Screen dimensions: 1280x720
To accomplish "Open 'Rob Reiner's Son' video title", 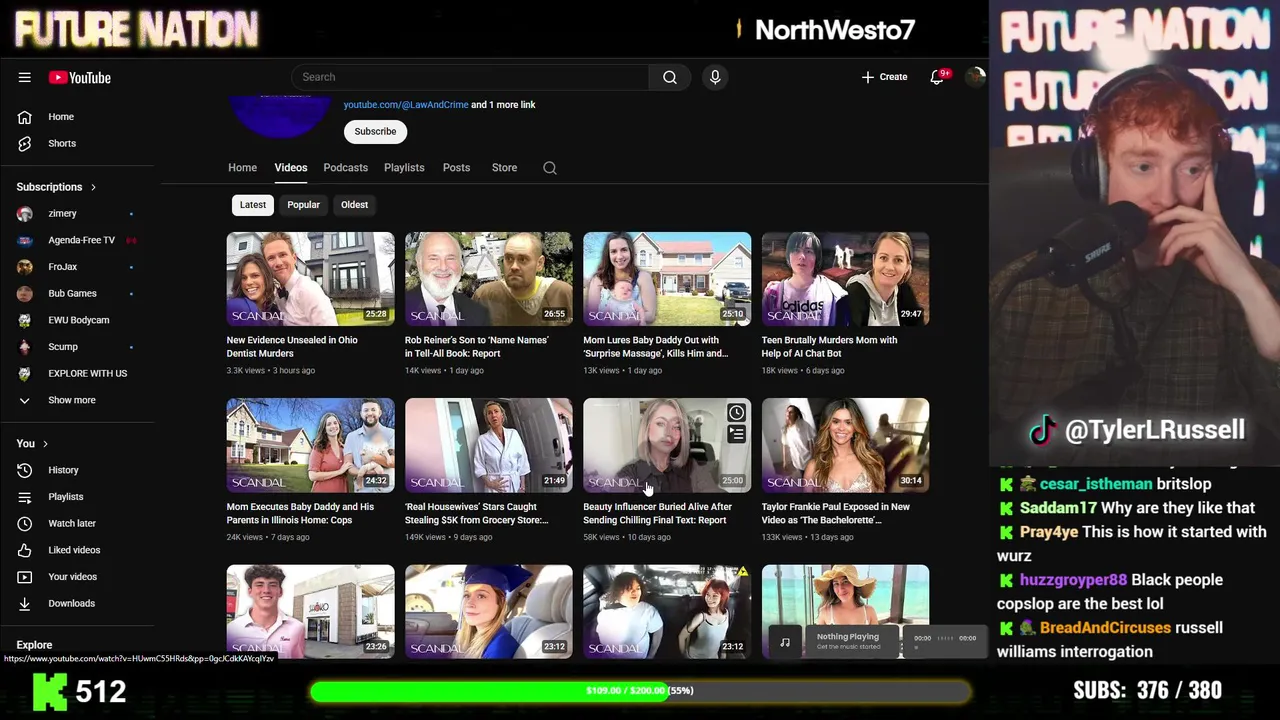I will [476, 347].
